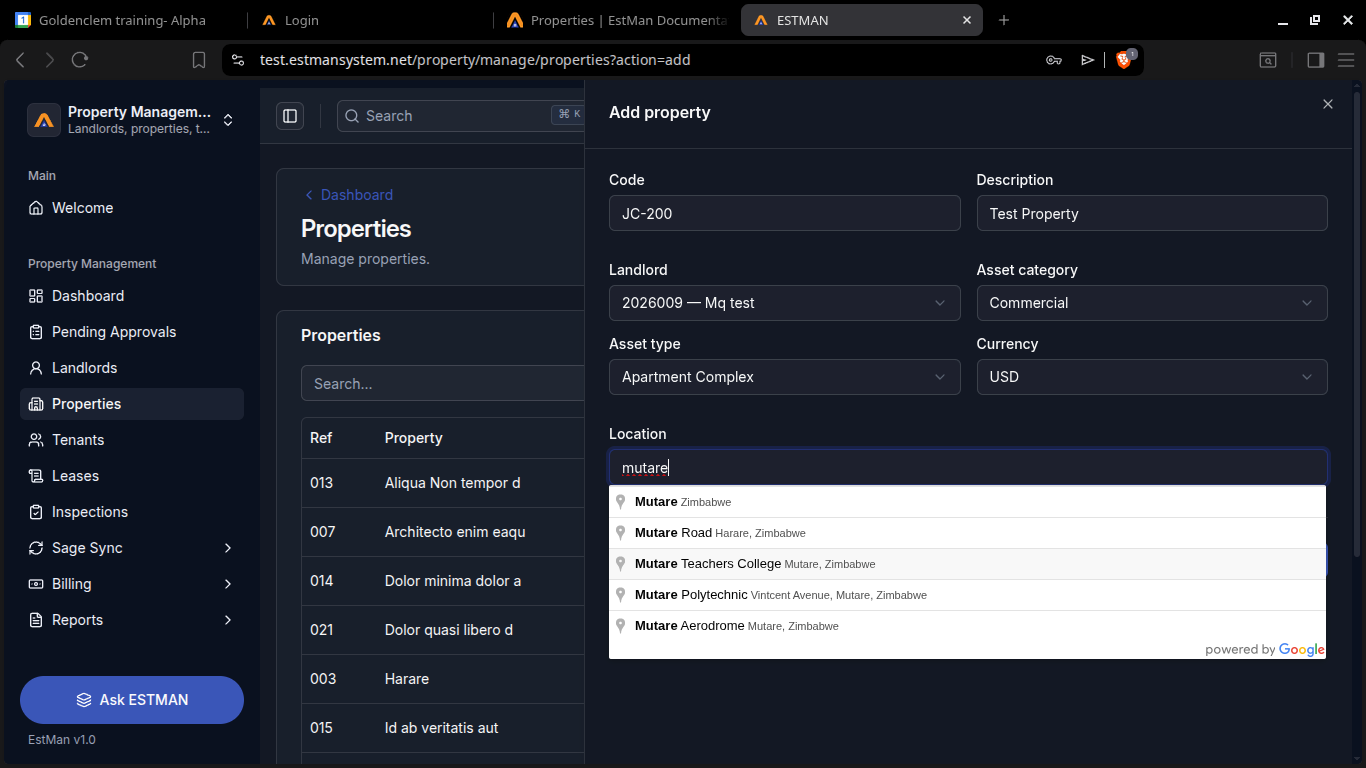The image size is (1366, 768).
Task: Open Property Management module switcher
Action: pos(132,120)
